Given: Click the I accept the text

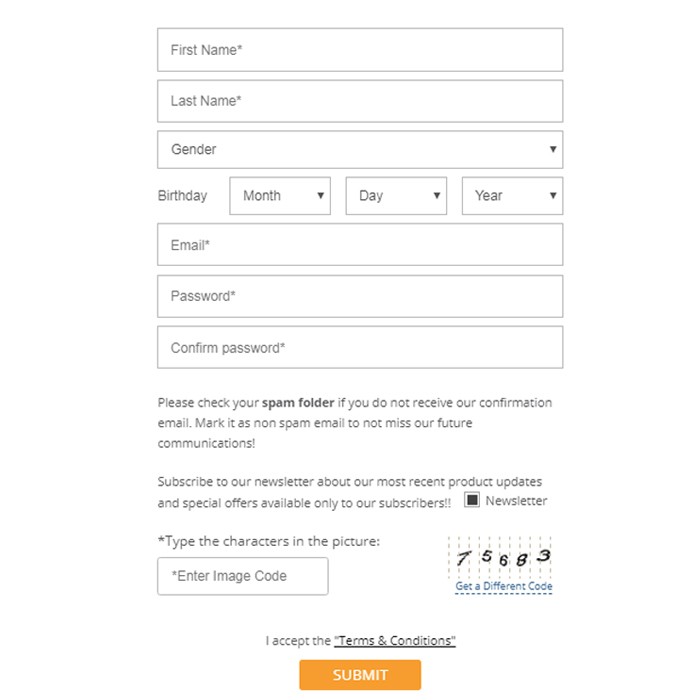Looking at the screenshot, I should [297, 641].
